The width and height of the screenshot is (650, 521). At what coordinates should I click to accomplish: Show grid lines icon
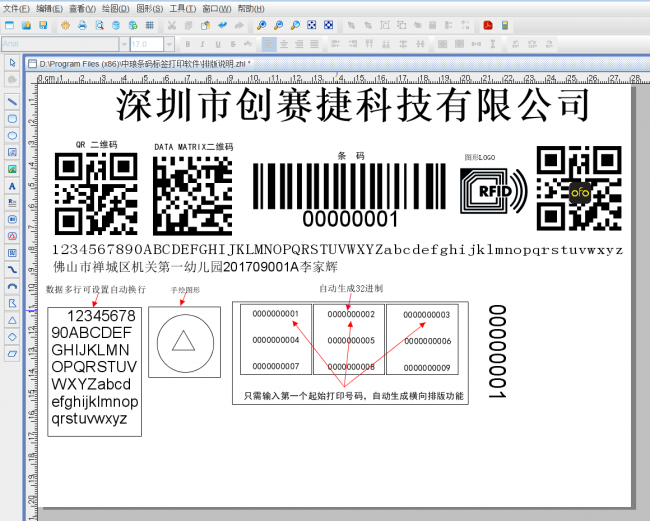[x=150, y=26]
